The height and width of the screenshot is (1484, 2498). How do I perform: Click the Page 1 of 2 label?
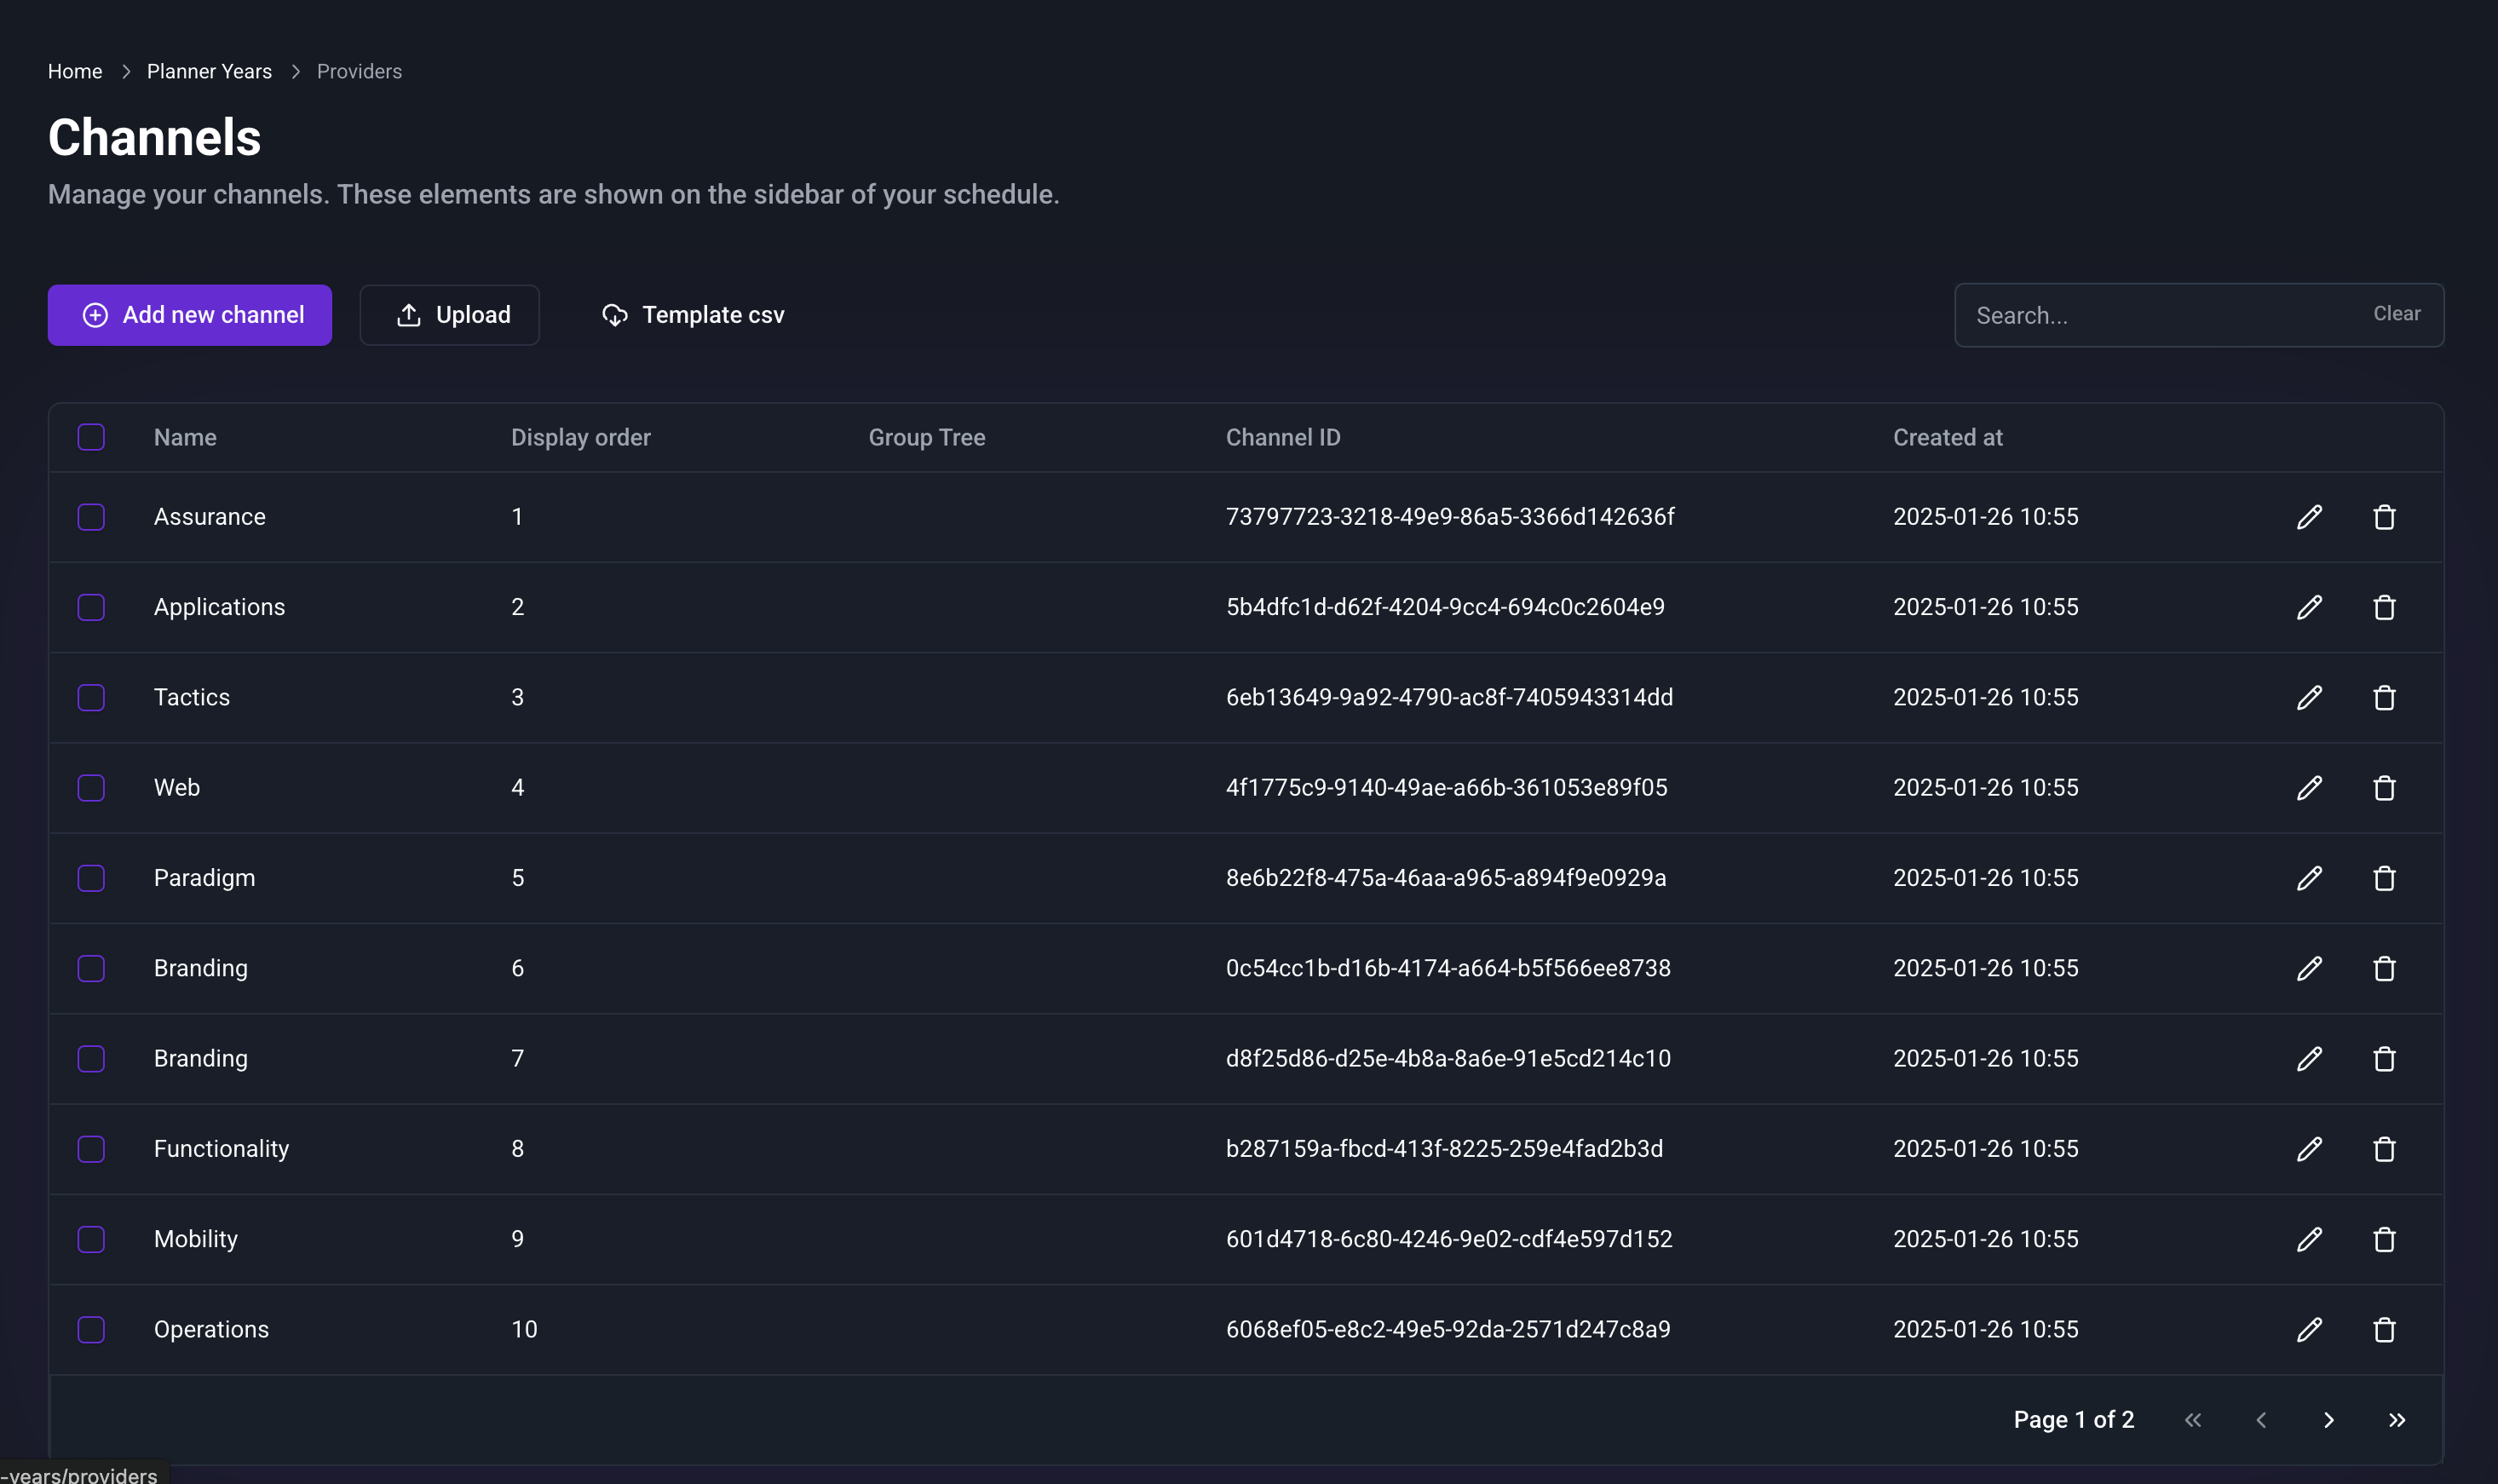tap(2073, 1420)
